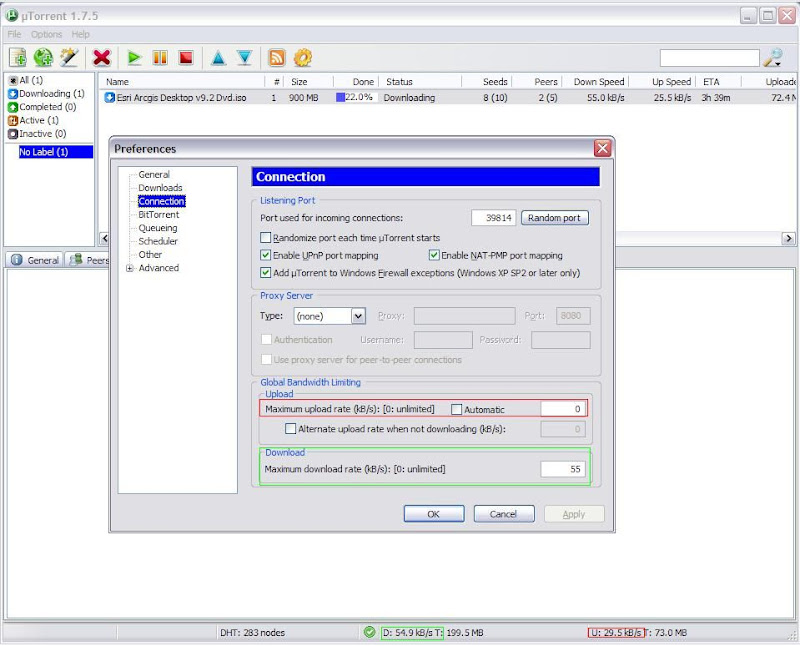Click the search magnifier icon
The image size is (800, 646).
click(x=773, y=58)
